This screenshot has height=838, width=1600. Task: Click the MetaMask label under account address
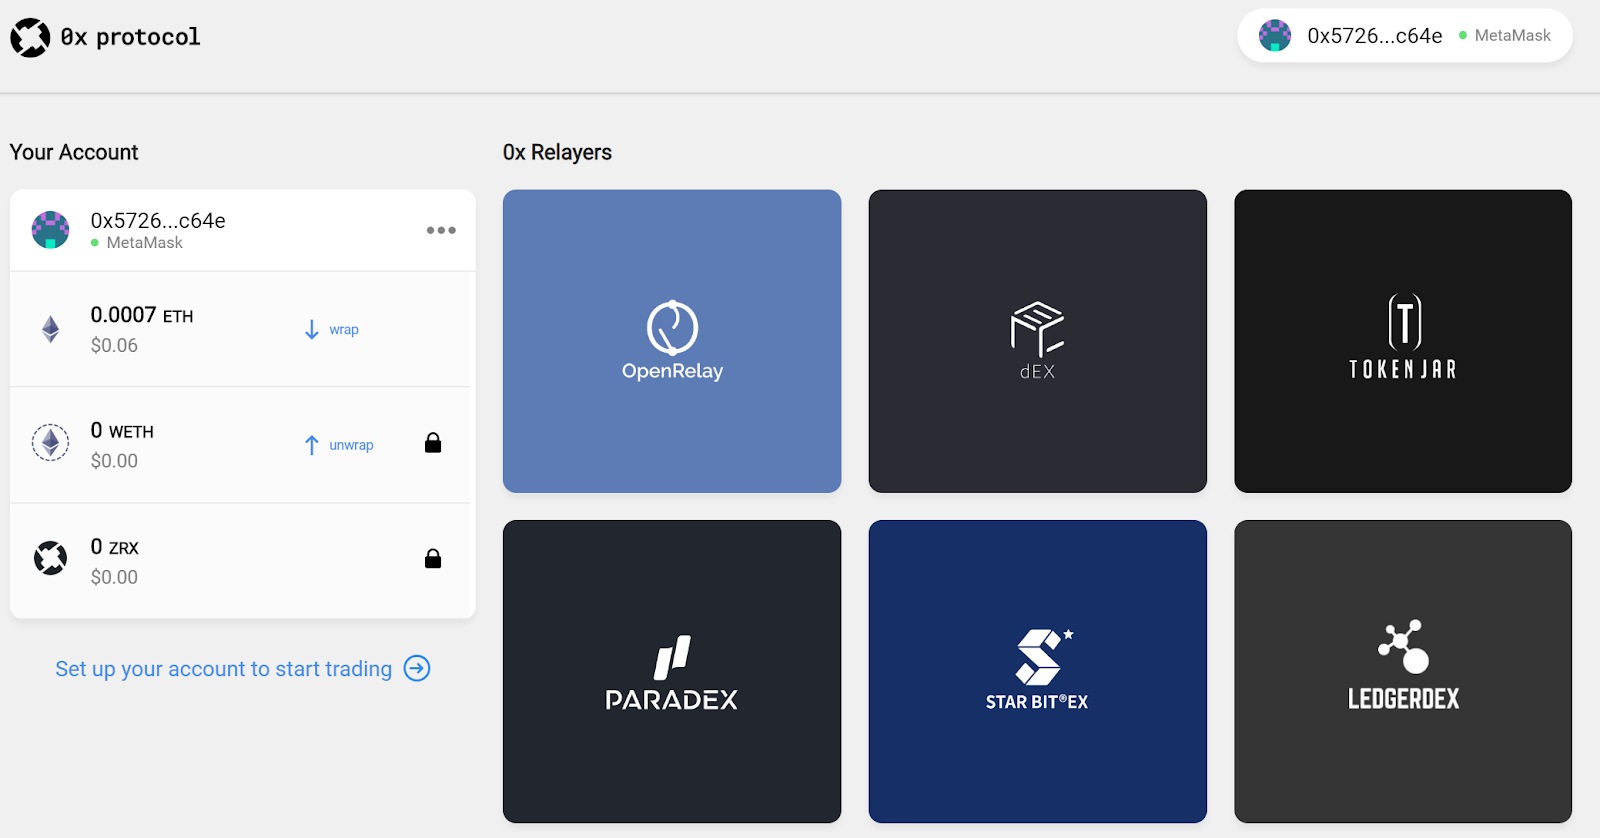[x=144, y=243]
